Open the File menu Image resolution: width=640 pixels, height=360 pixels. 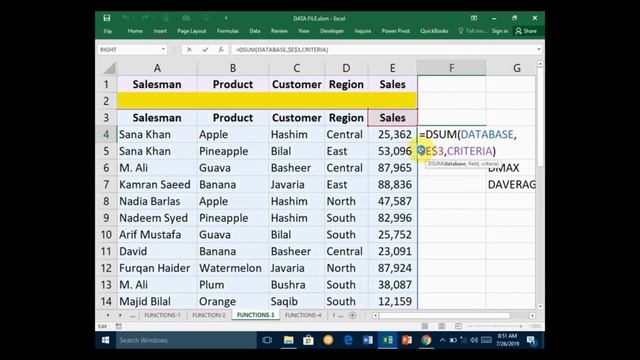tap(107, 31)
